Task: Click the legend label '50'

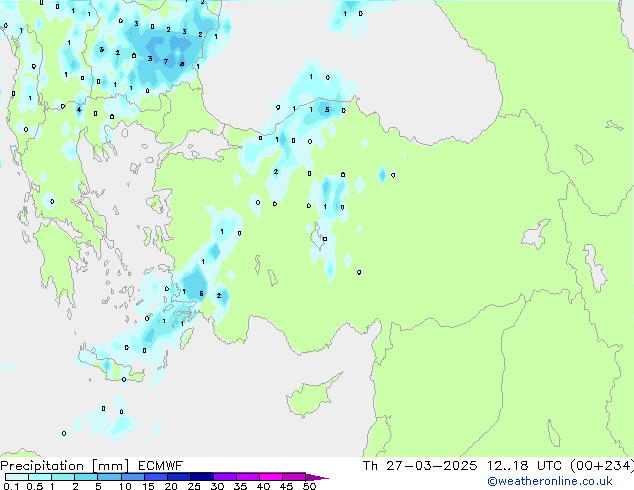Action: point(309,486)
